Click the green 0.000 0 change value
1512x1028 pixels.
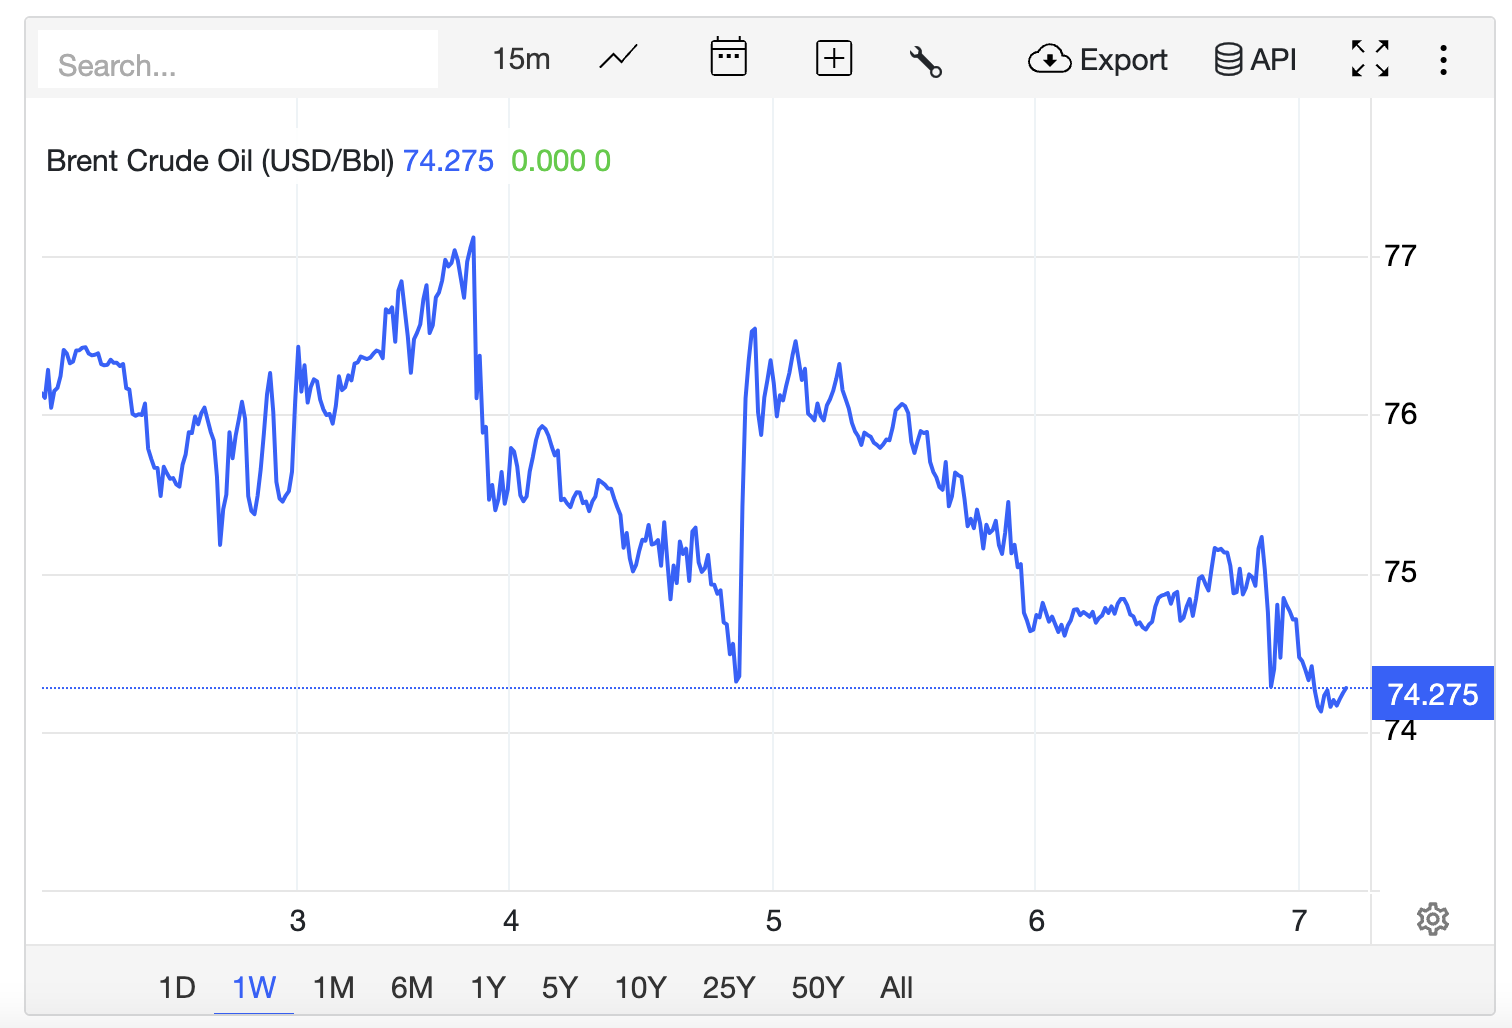(561, 161)
